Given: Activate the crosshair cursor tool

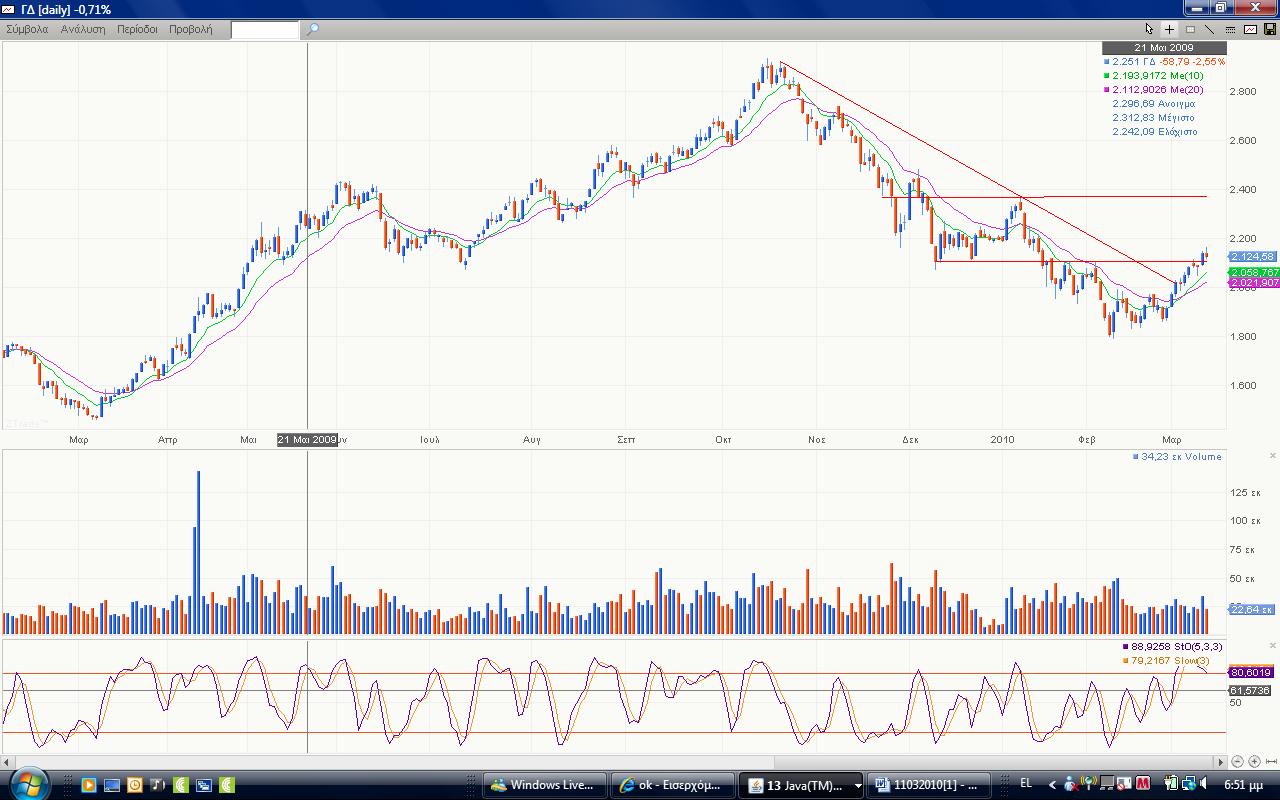Looking at the screenshot, I should coord(1169,29).
